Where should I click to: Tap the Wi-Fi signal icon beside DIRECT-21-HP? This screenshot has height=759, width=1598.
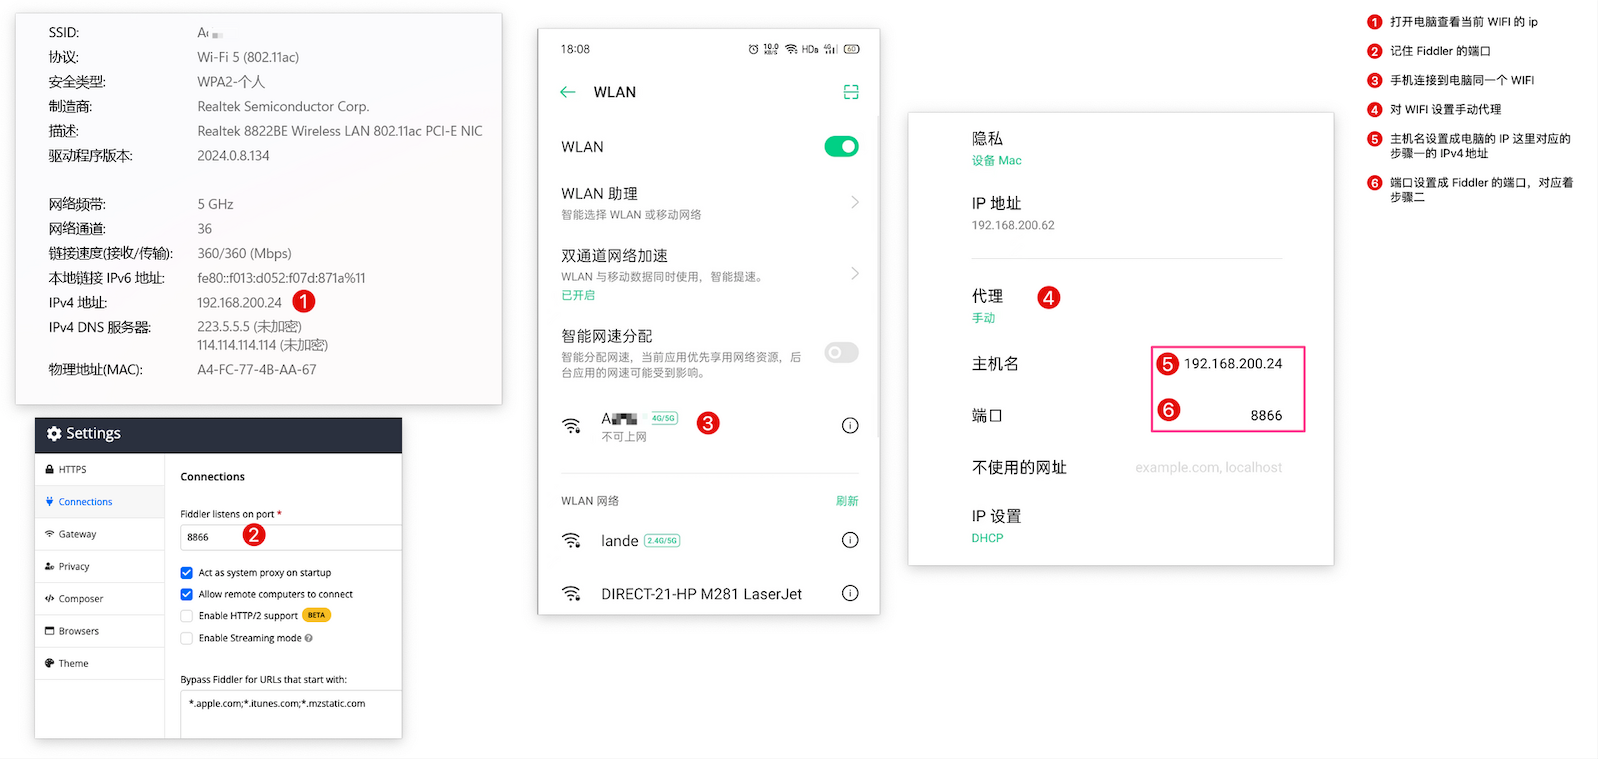571,594
